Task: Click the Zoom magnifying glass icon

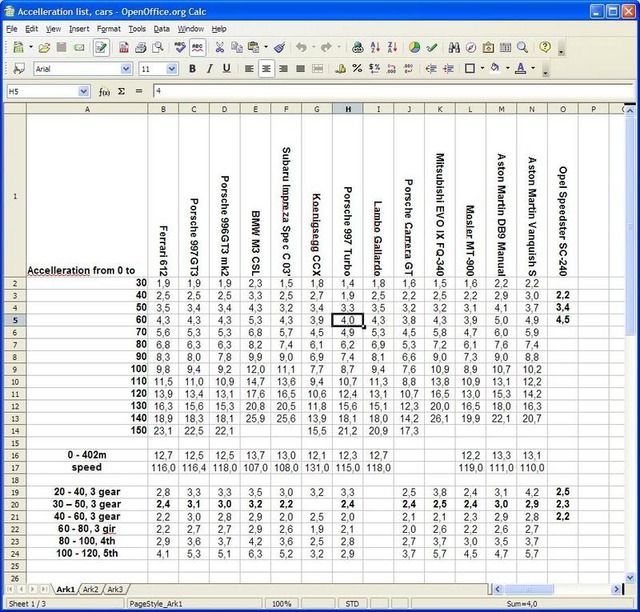Action: pos(522,48)
